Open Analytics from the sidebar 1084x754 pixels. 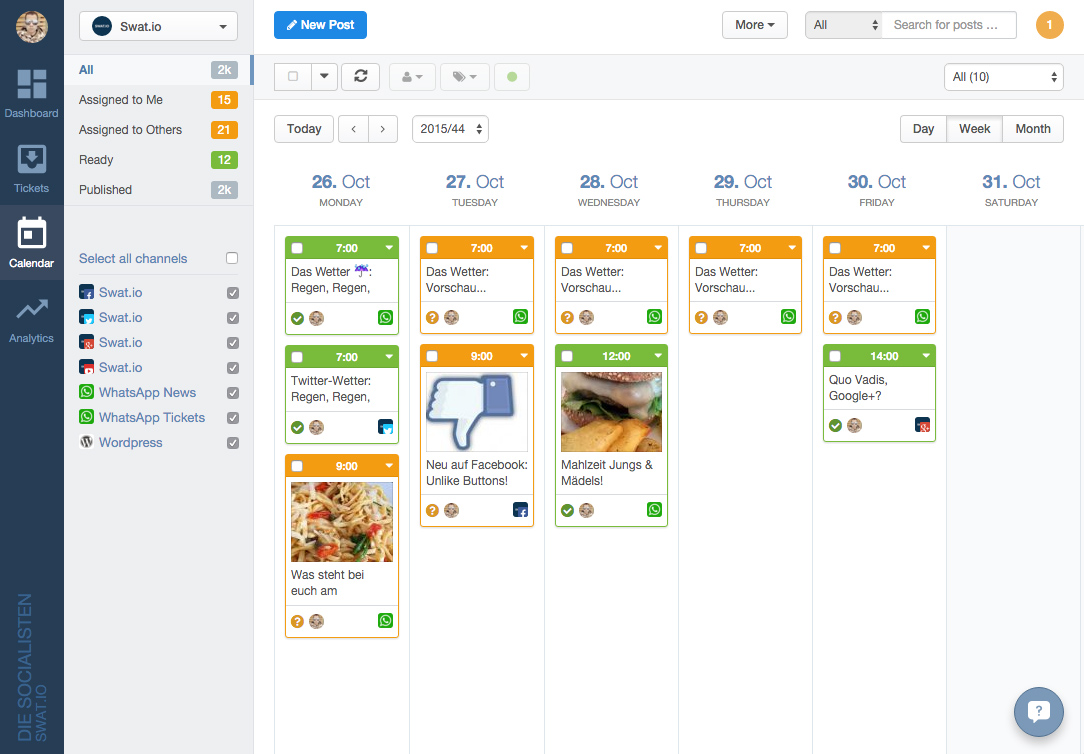pyautogui.click(x=32, y=312)
